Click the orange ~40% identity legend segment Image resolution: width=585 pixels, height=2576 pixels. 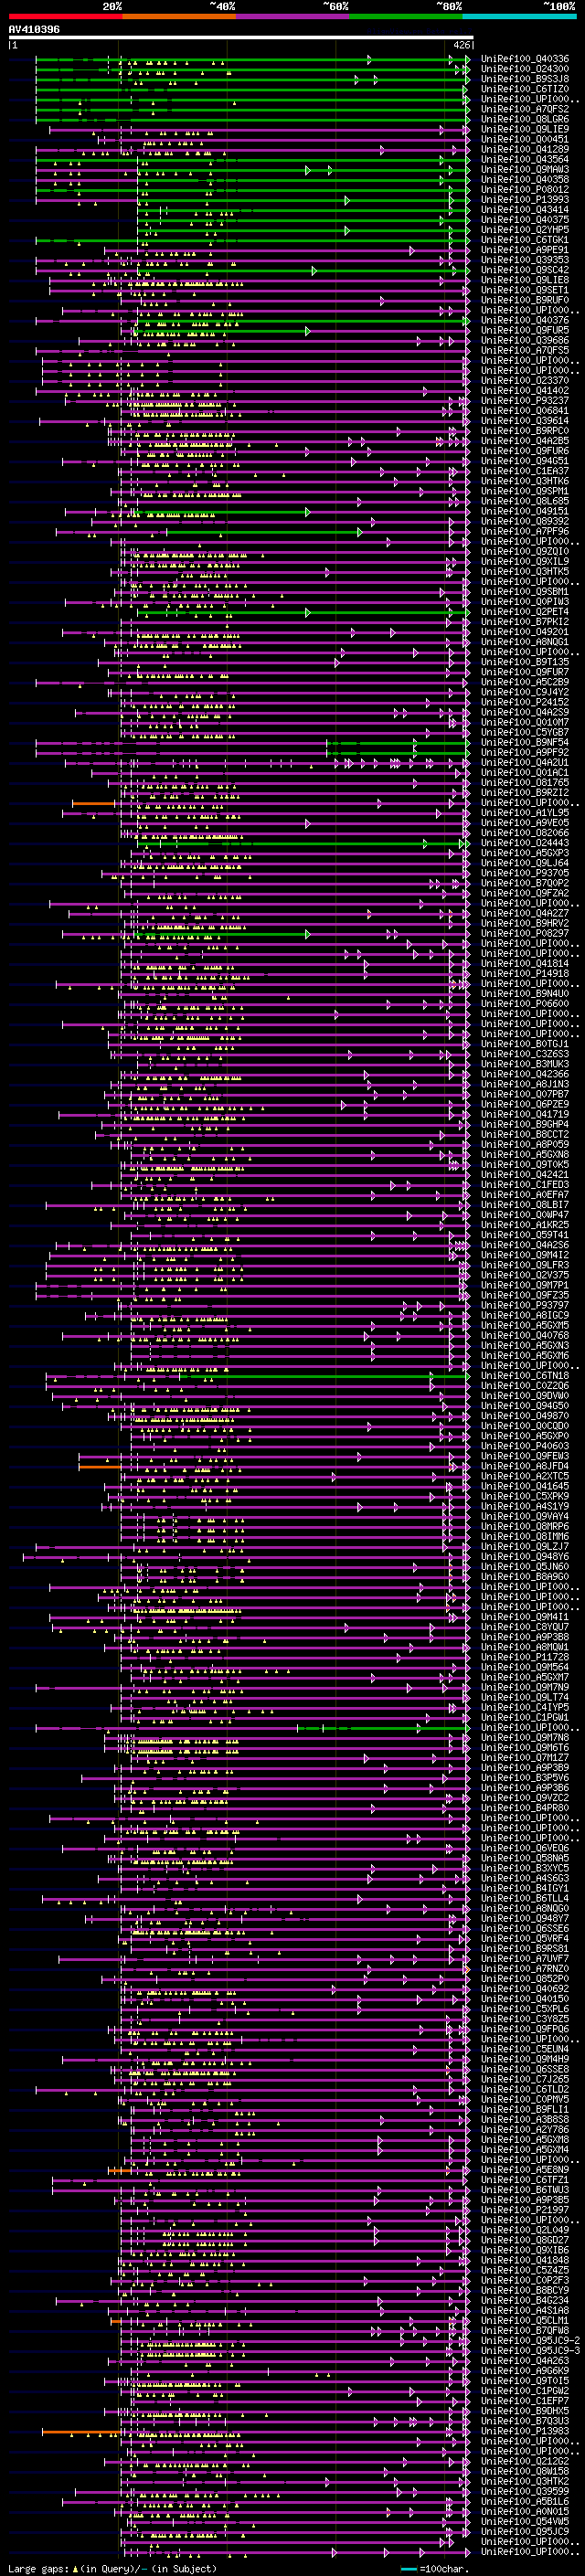179,16
